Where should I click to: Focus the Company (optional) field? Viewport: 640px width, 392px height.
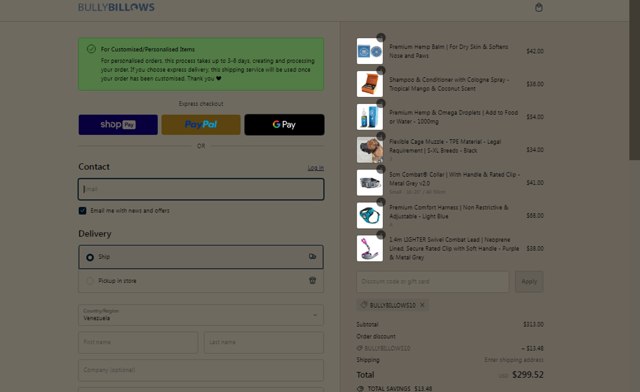tap(201, 370)
